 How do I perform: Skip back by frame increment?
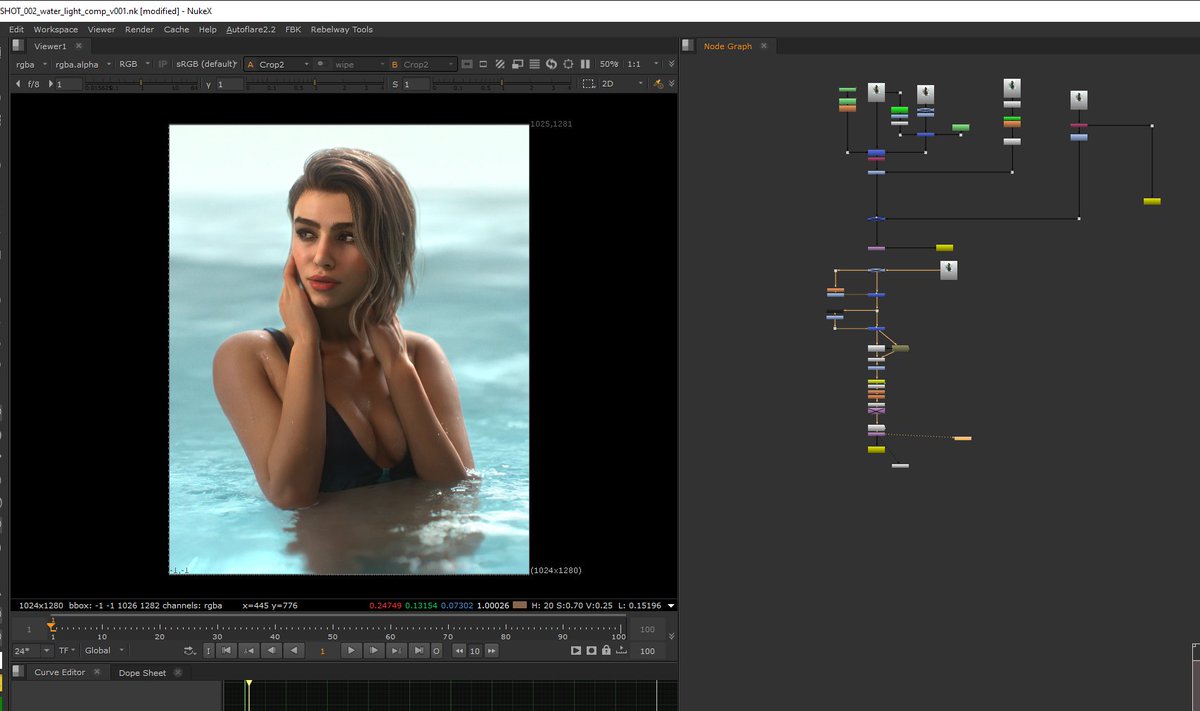click(x=460, y=651)
